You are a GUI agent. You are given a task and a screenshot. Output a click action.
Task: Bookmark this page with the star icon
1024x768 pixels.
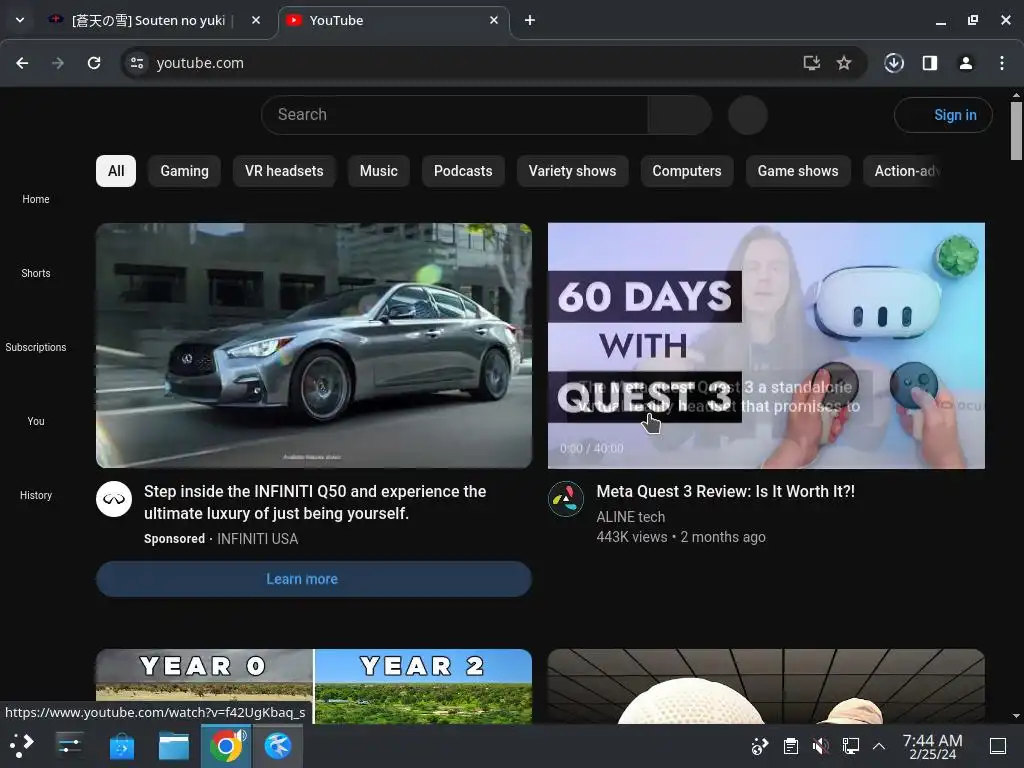point(844,63)
